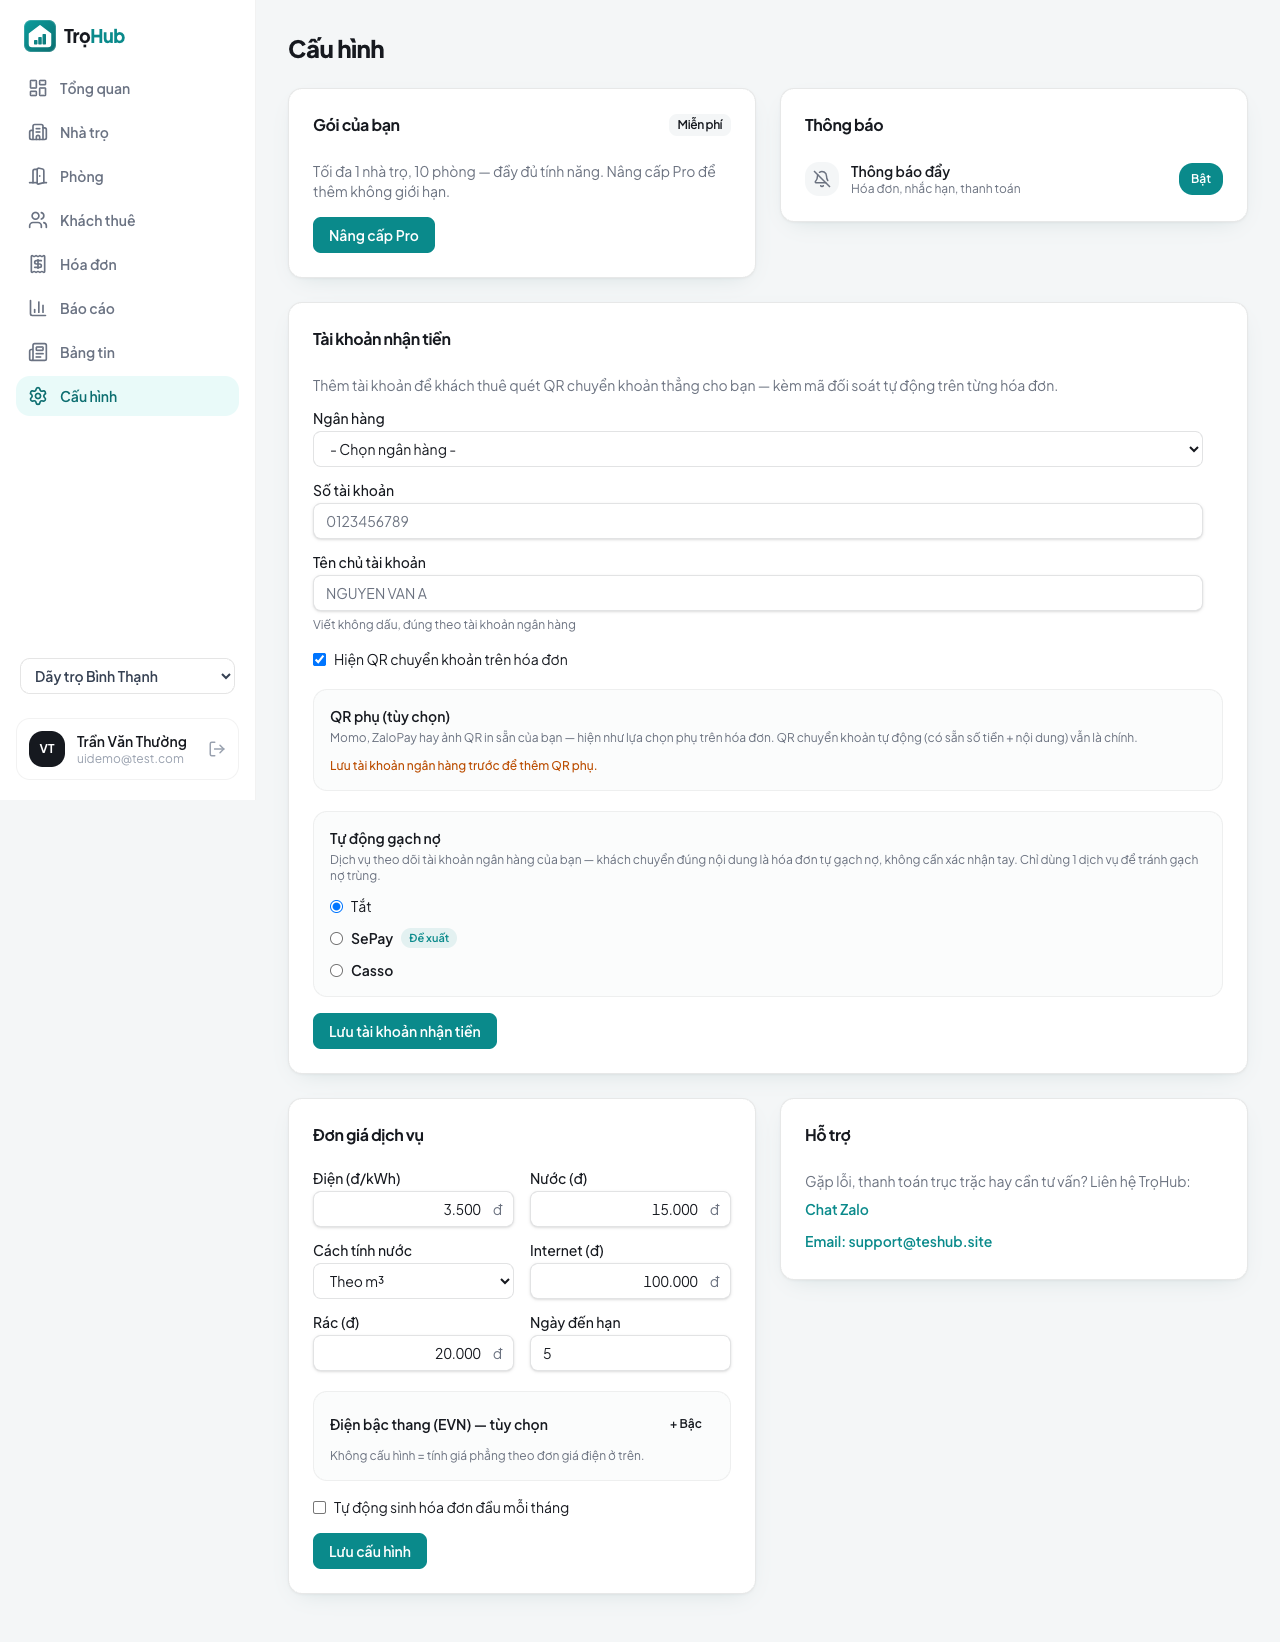
Task: Click the Nâng cấp Pro button
Action: click(374, 235)
